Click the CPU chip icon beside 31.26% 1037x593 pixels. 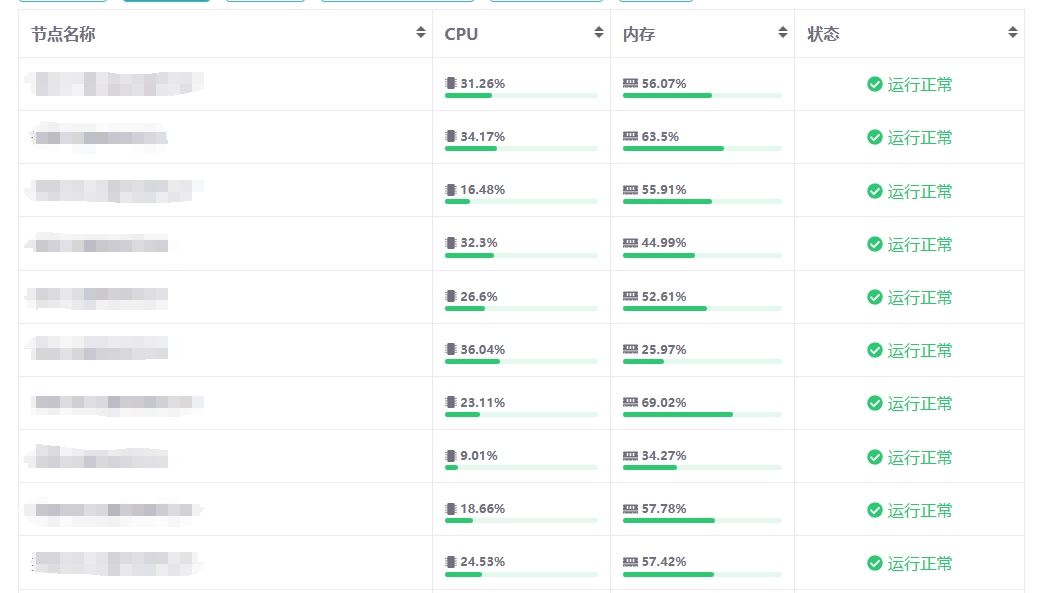click(450, 84)
